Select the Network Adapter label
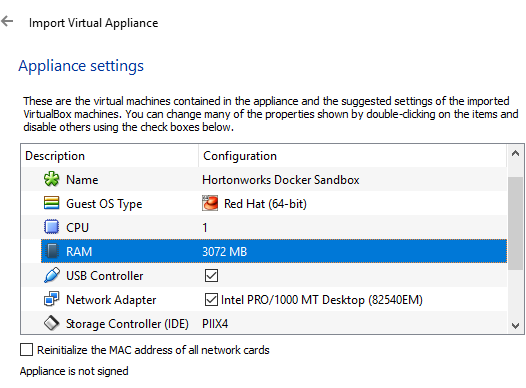Screen dimensions: 526x388 click(x=111, y=300)
